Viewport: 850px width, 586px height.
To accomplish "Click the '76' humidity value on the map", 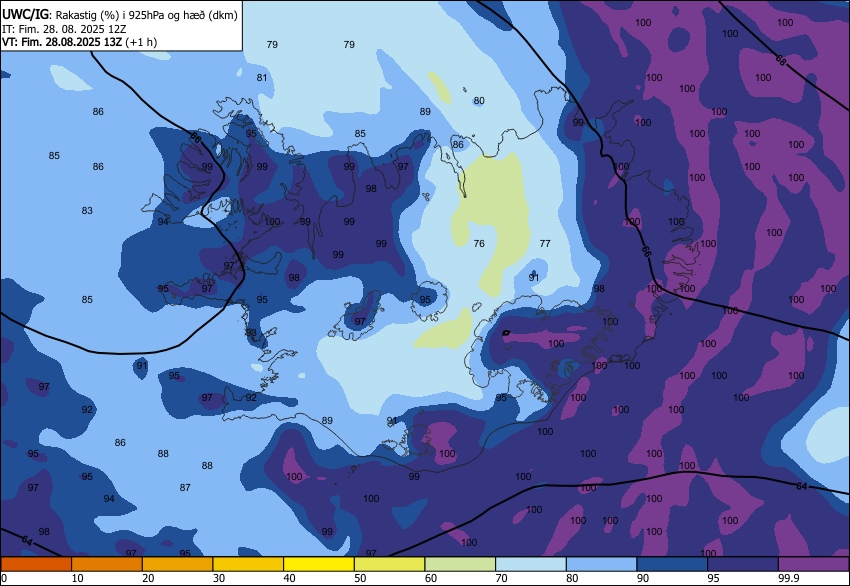I will (x=479, y=243).
